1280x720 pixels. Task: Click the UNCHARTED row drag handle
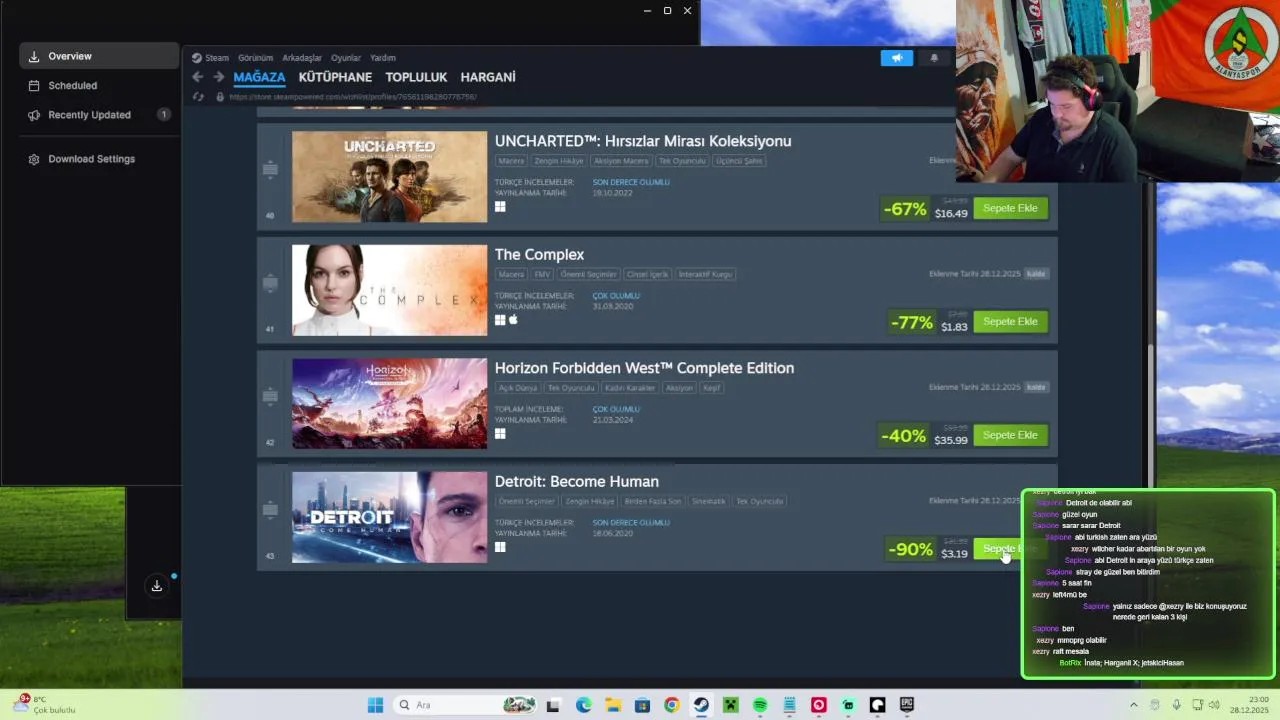(270, 169)
